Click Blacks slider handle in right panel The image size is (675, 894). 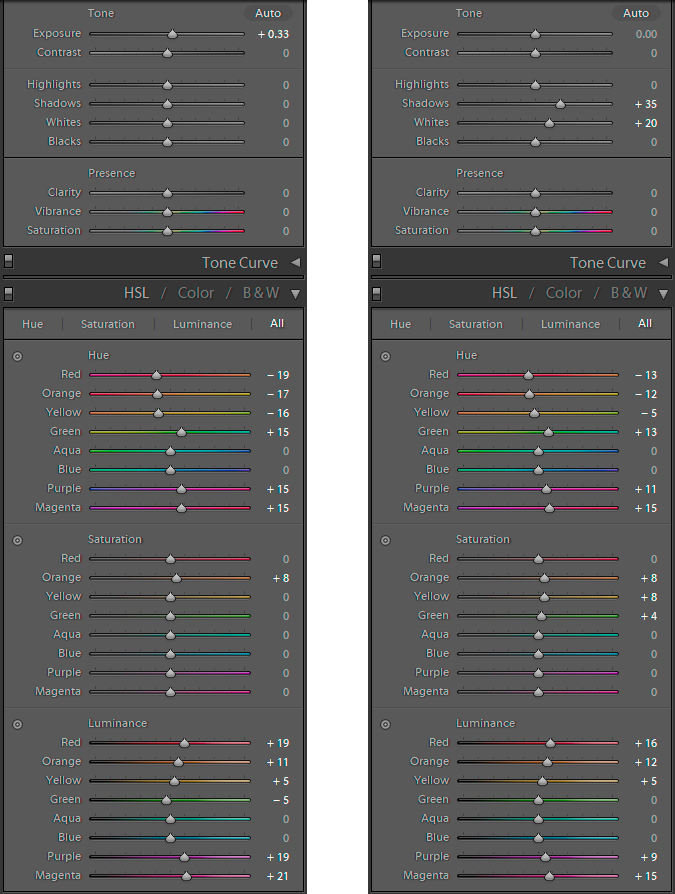click(x=535, y=143)
